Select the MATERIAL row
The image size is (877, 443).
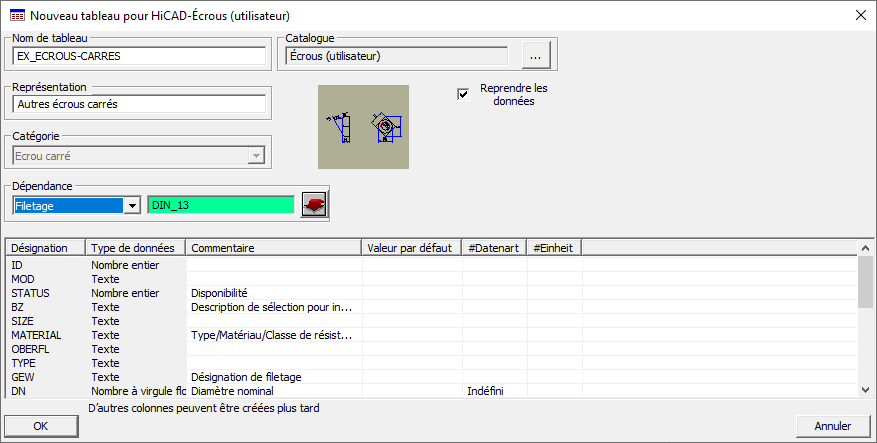(432, 335)
